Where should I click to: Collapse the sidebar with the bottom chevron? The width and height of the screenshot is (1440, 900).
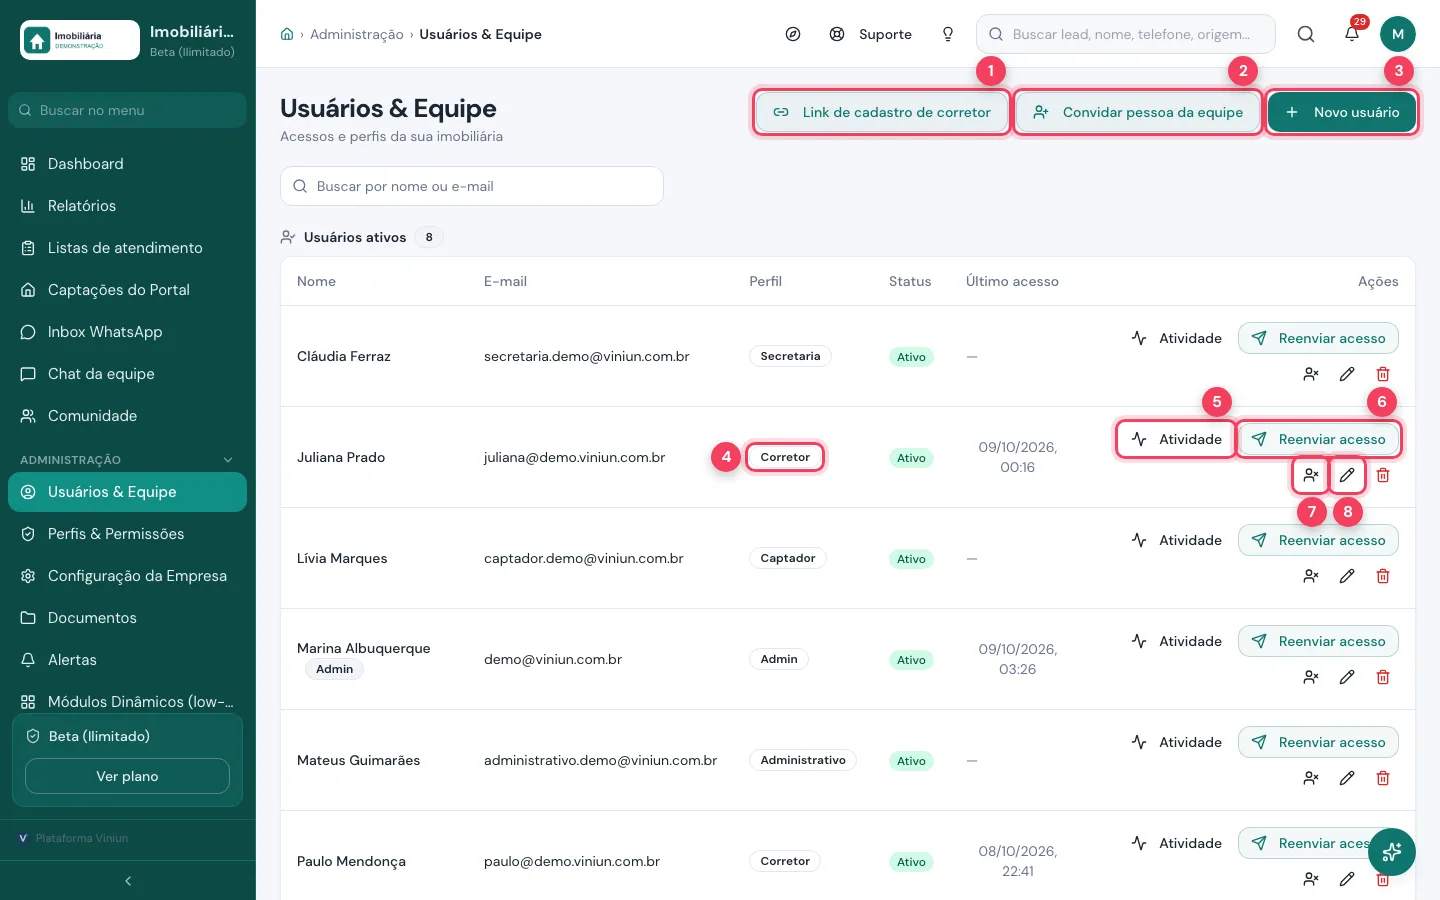(x=128, y=881)
